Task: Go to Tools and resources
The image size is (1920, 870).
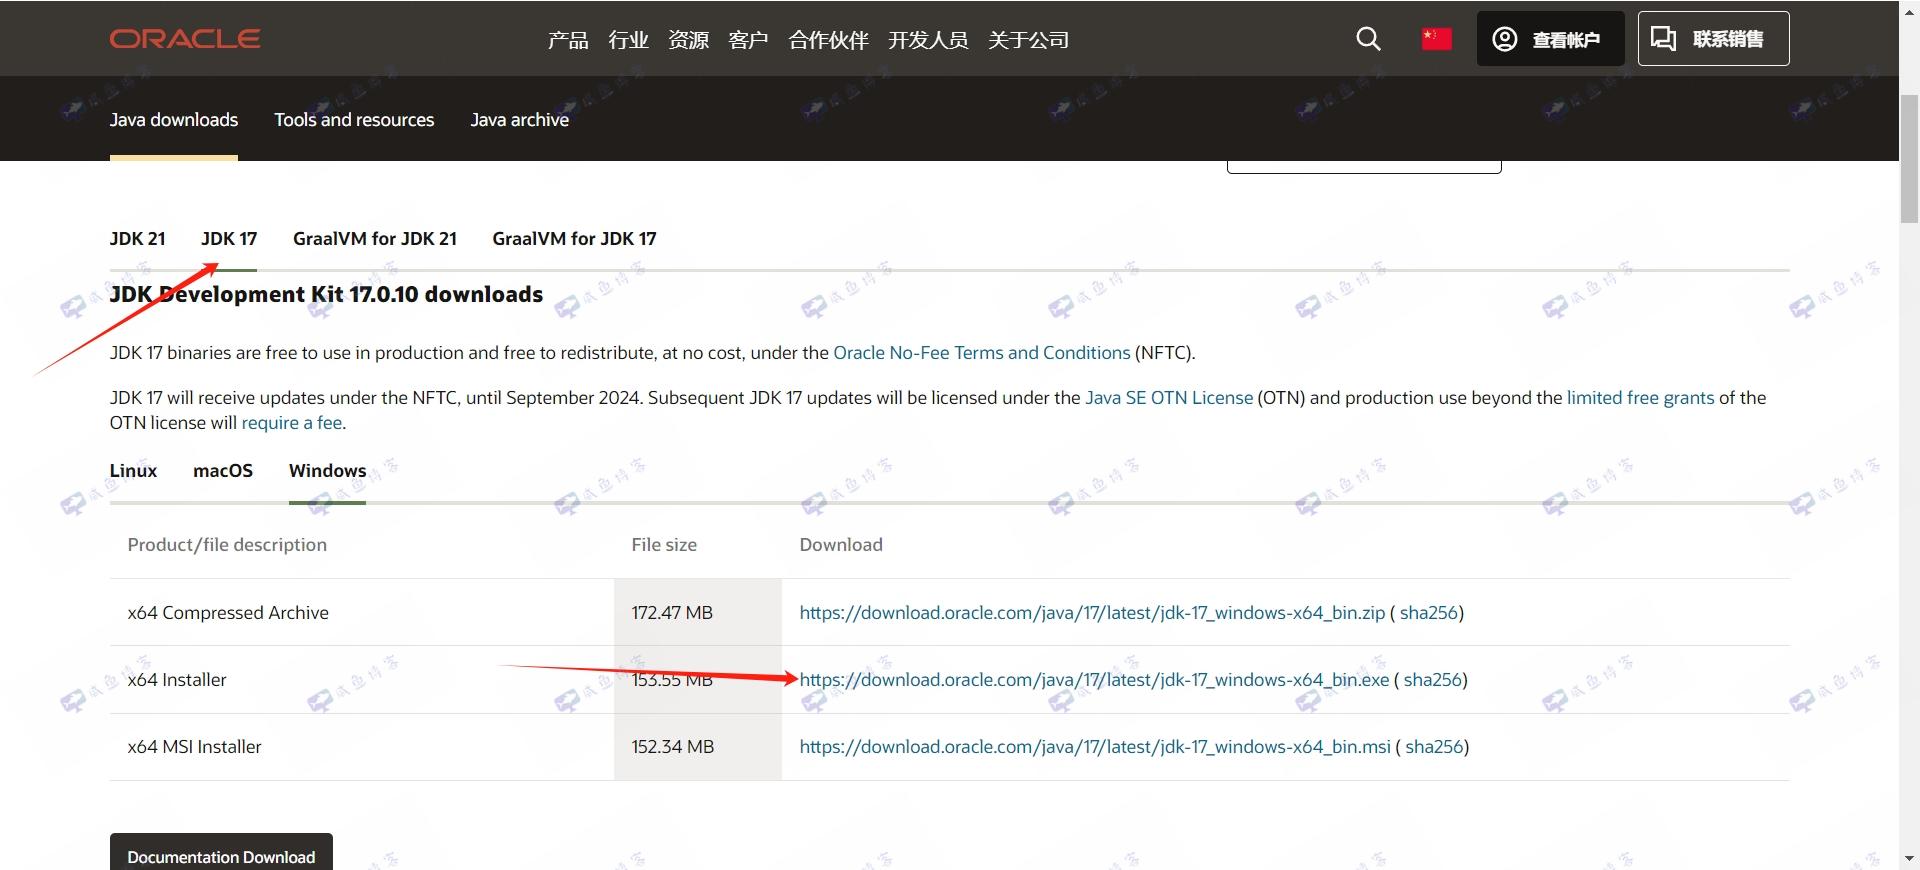Action: tap(354, 120)
